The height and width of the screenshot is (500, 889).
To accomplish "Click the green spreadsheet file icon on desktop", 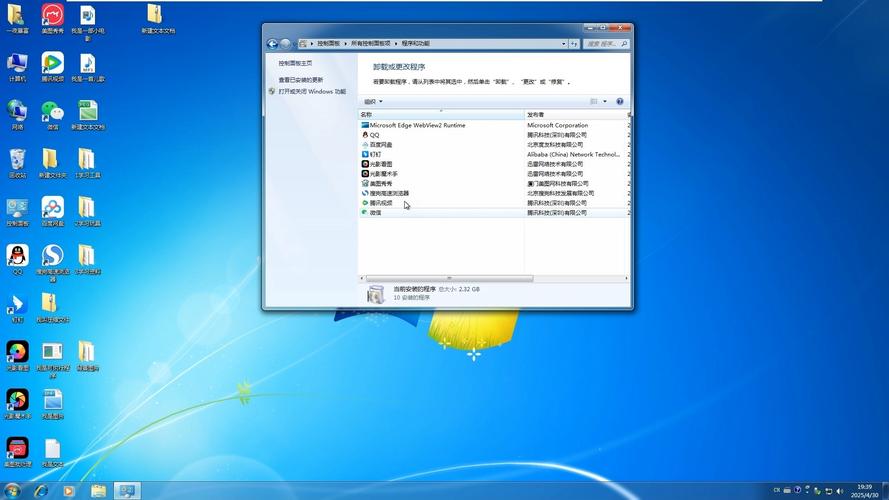I will click(x=87, y=116).
